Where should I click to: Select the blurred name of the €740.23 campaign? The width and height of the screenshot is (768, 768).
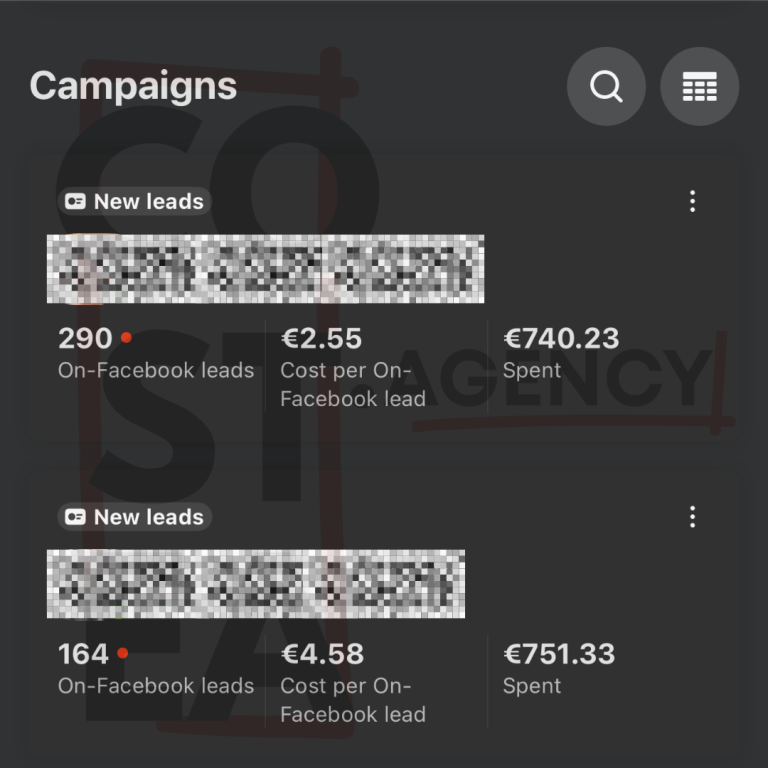pos(265,269)
